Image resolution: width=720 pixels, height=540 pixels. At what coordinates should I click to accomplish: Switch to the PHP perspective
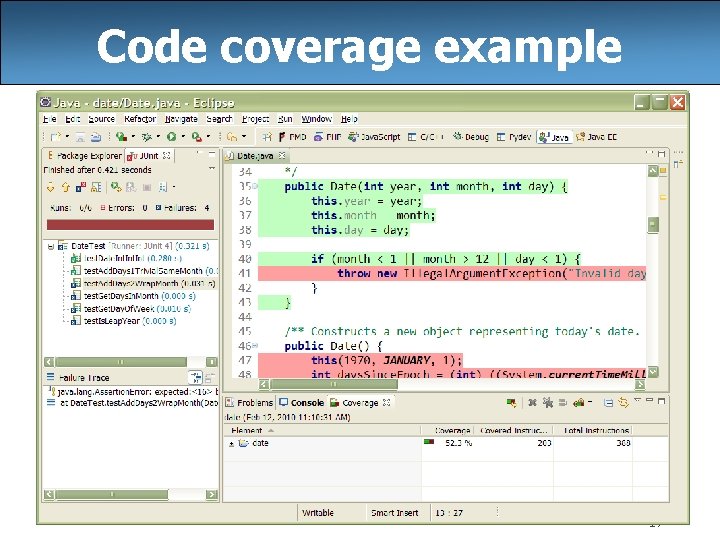pyautogui.click(x=328, y=137)
